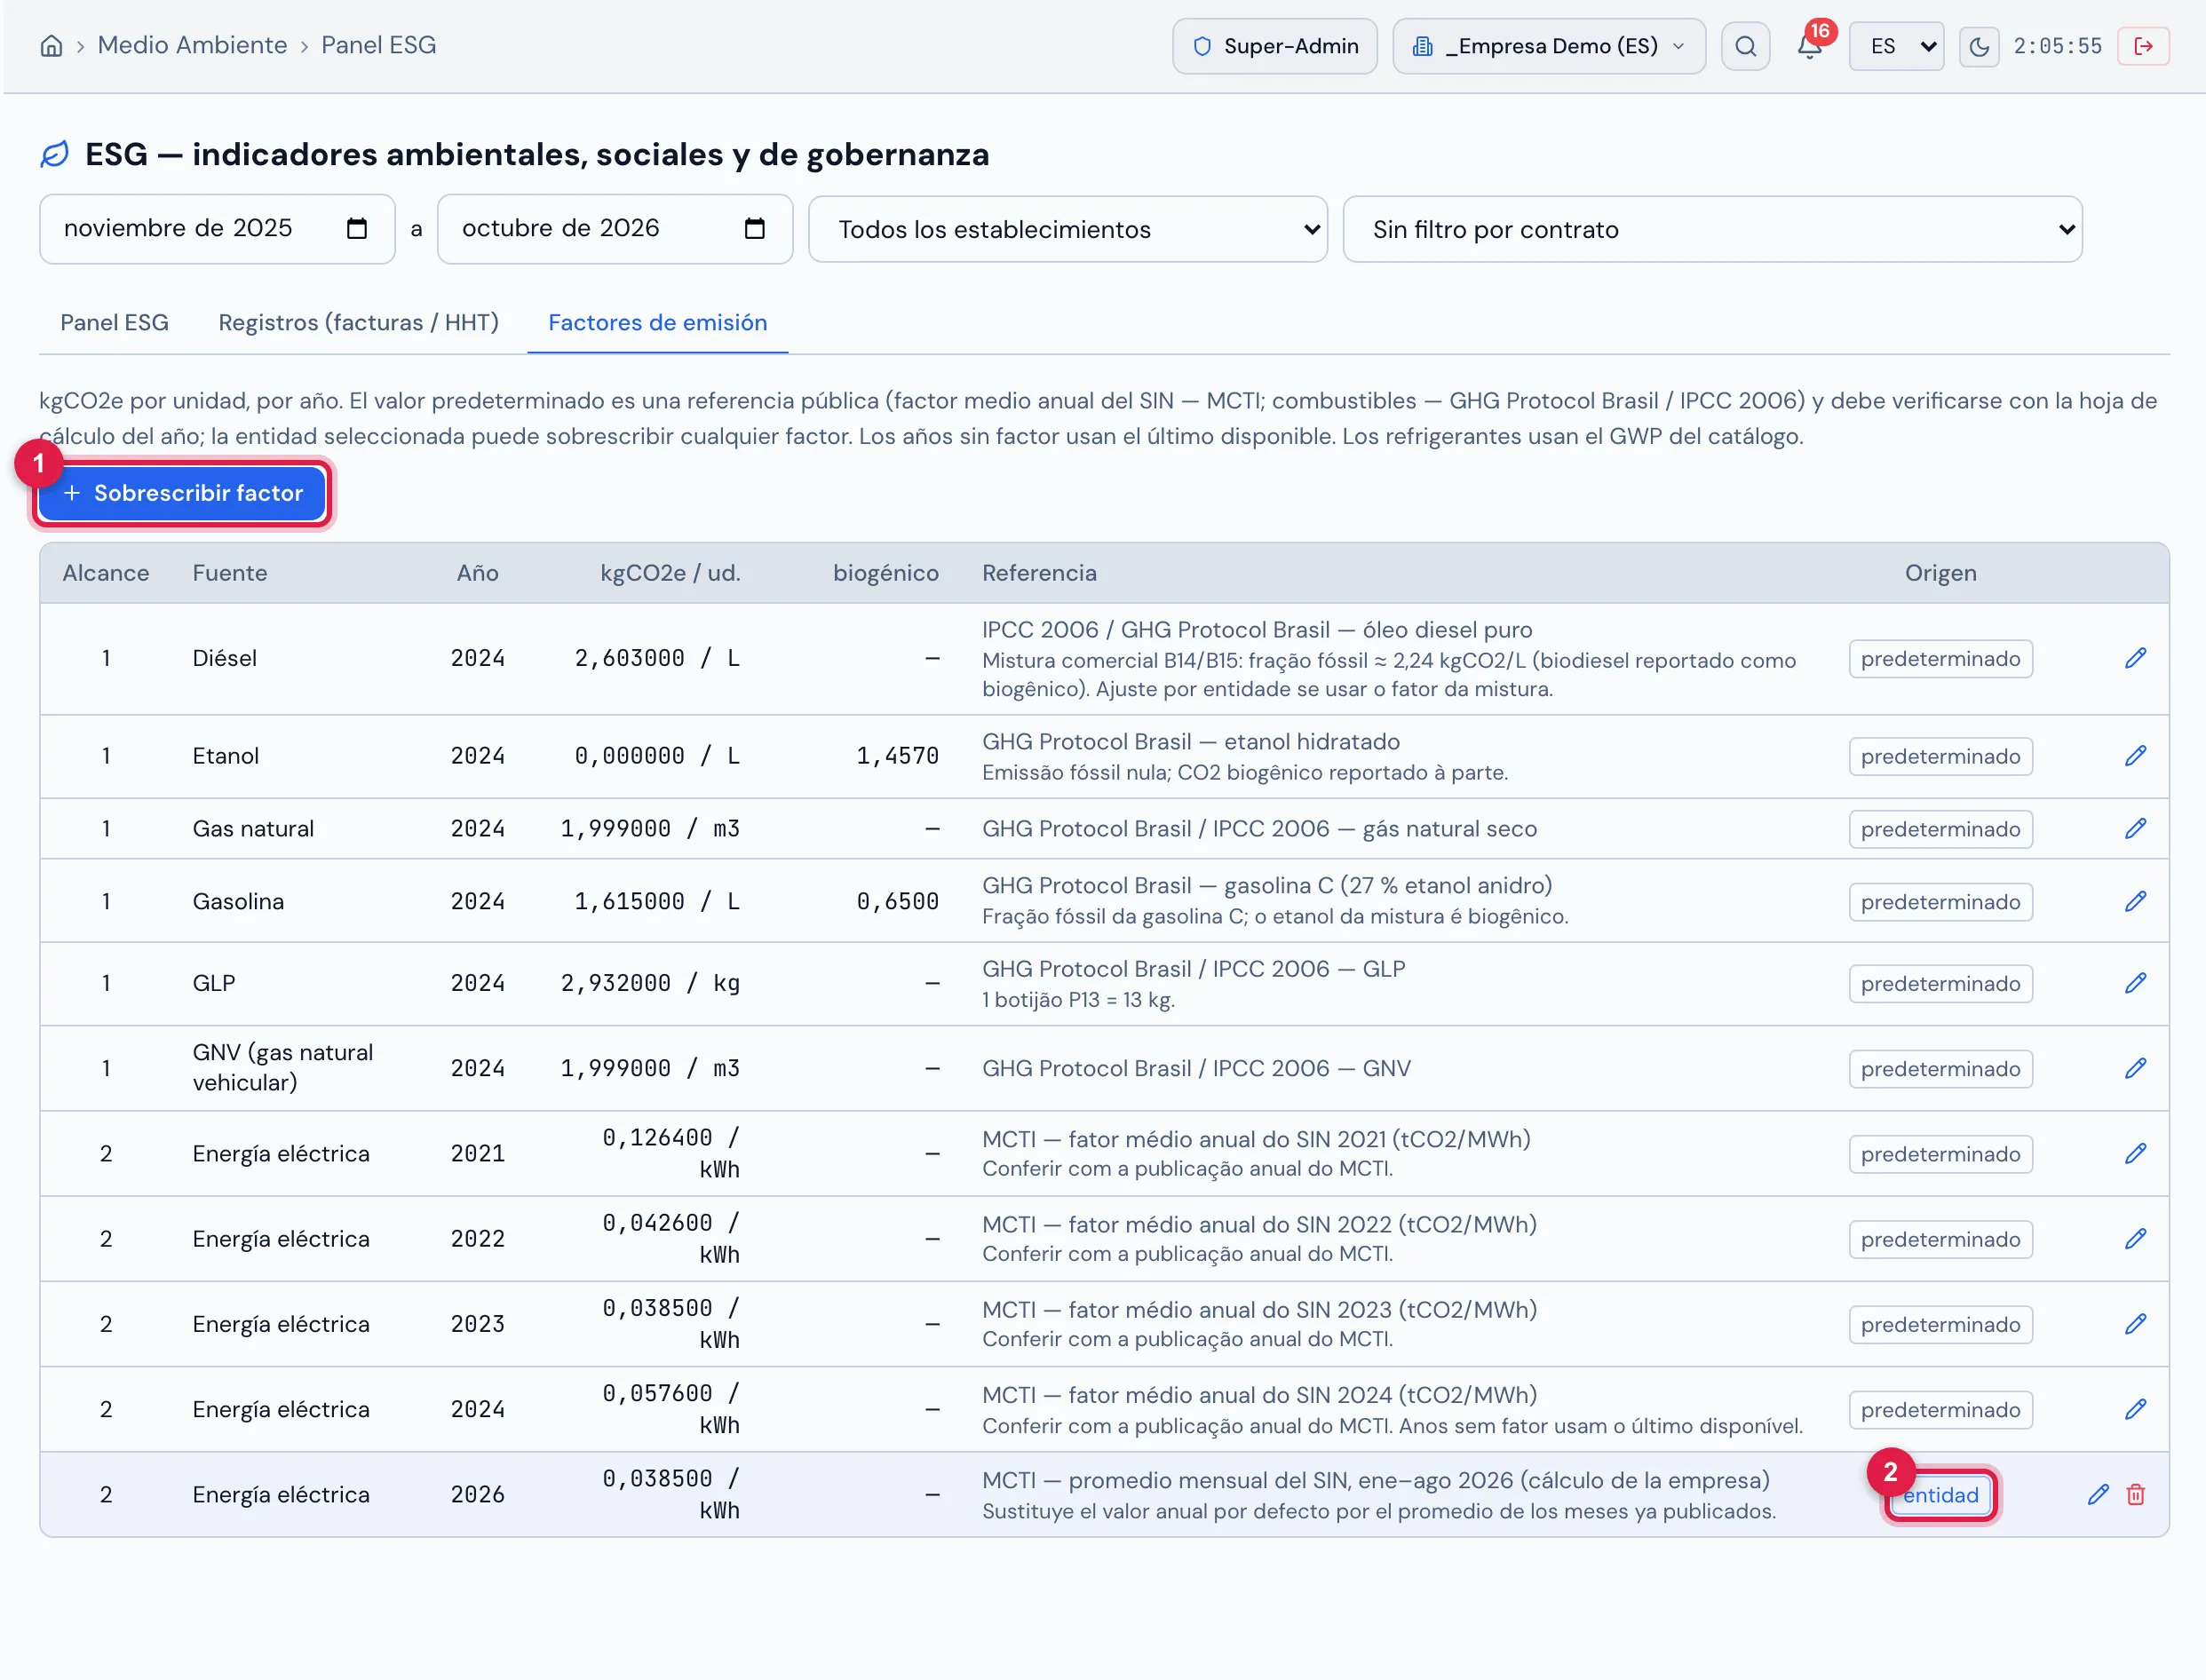The image size is (2206, 1680).
Task: Switch to Registros (facturas / HHT) tab
Action: click(358, 323)
